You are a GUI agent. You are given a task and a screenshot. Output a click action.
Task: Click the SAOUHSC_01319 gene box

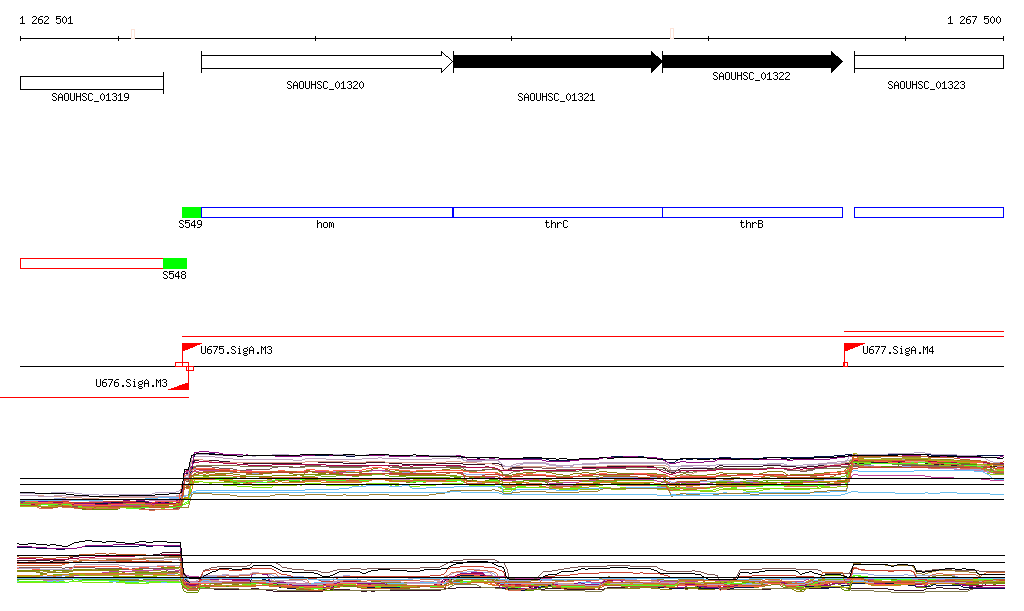pos(91,83)
